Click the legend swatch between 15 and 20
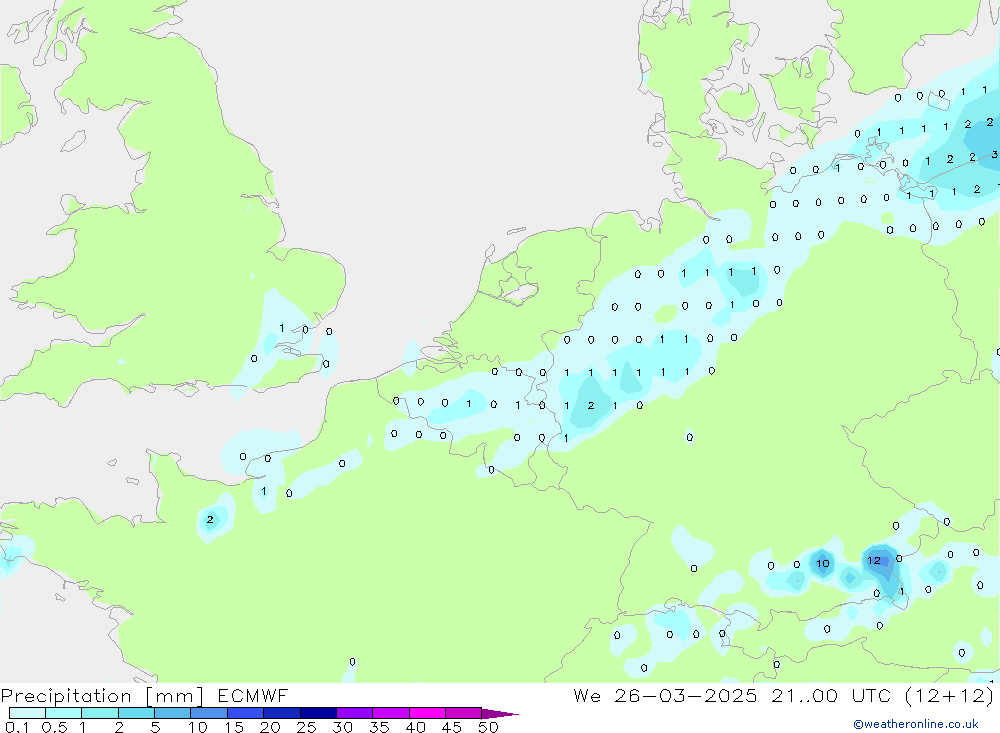The width and height of the screenshot is (1000, 733). tap(246, 713)
